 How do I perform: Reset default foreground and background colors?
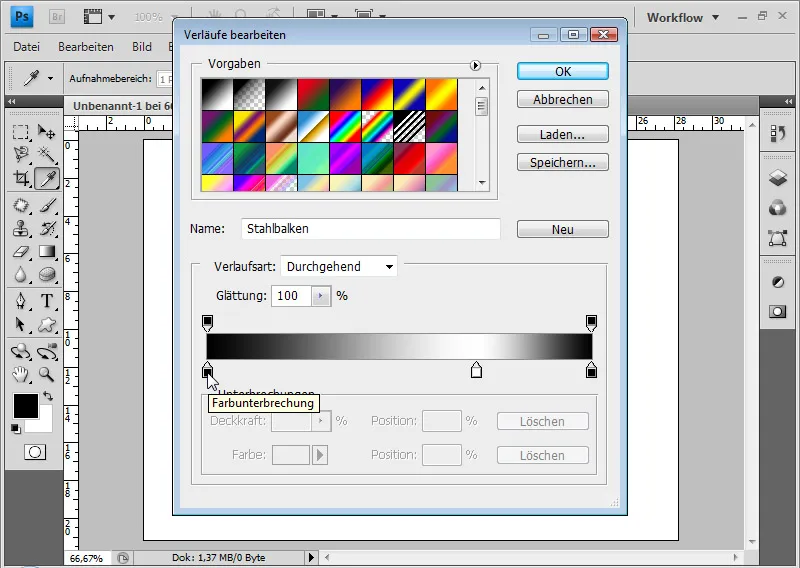tap(16, 429)
